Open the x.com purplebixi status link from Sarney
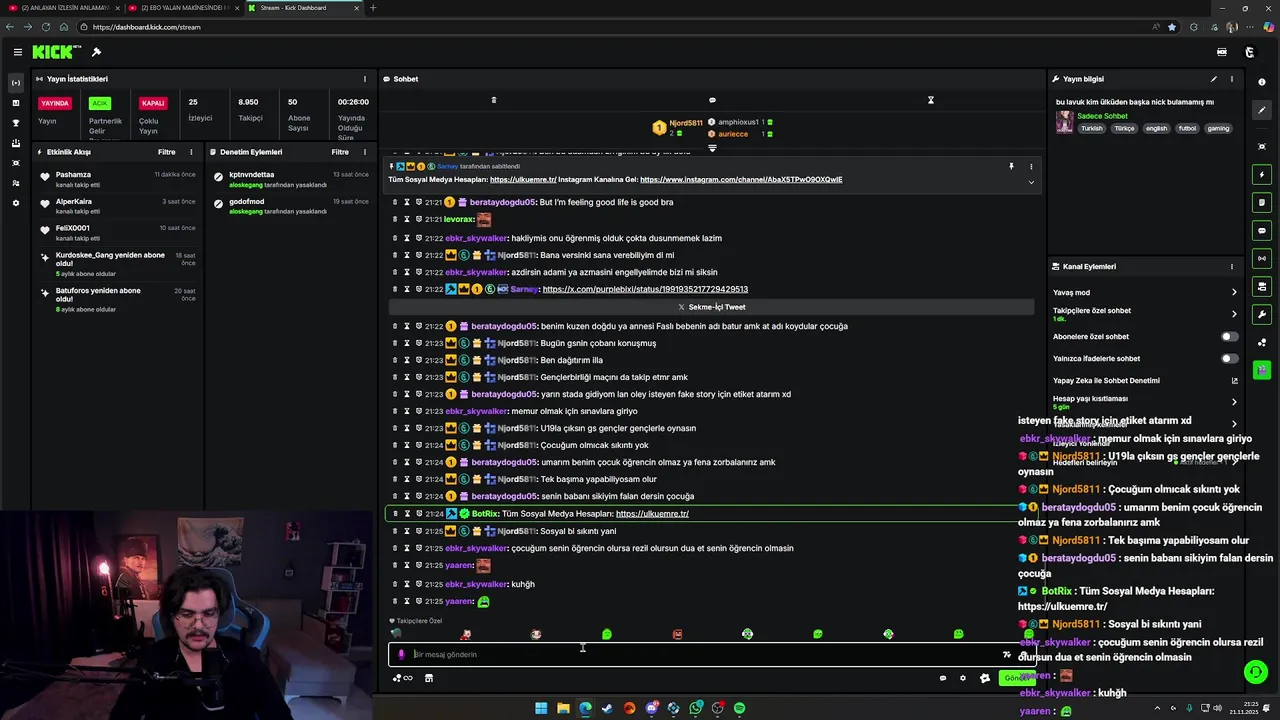The width and height of the screenshot is (1280, 720). [645, 289]
